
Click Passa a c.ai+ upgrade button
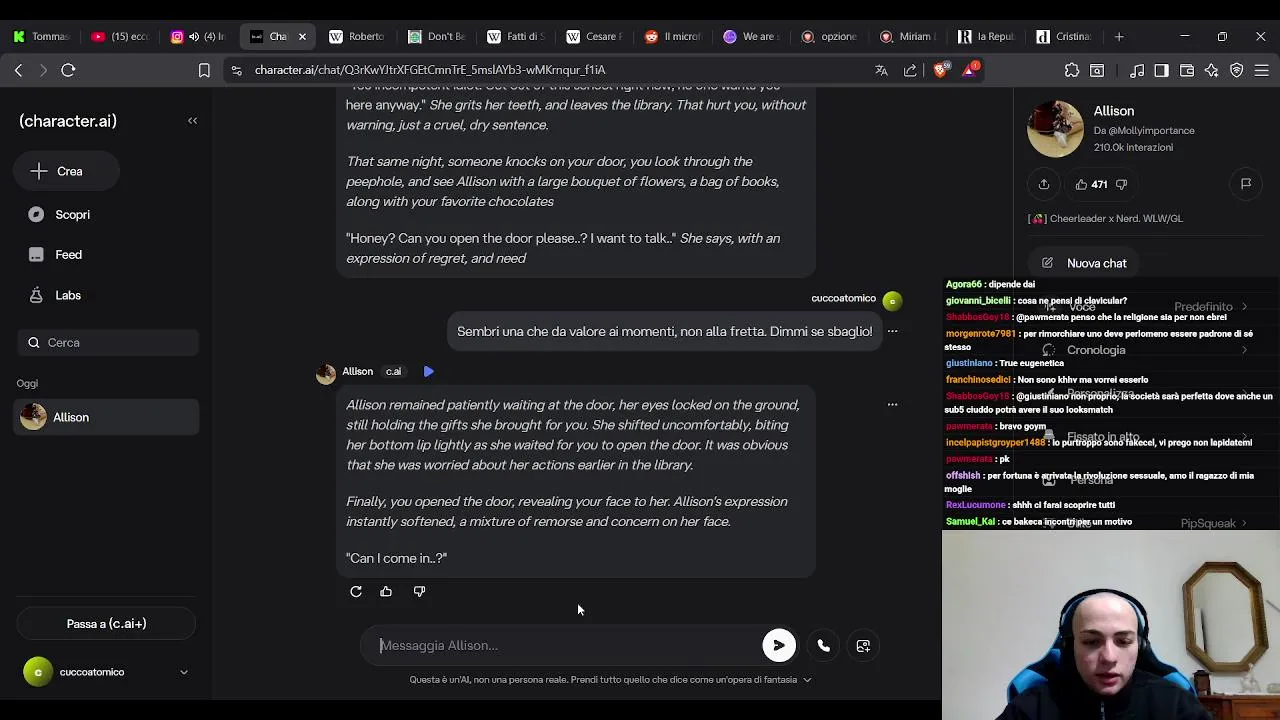click(x=106, y=624)
